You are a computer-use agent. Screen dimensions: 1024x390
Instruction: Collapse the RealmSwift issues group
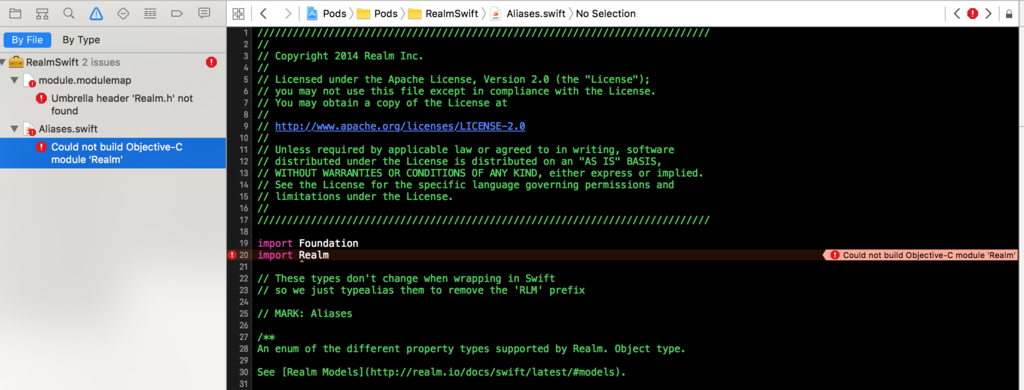(3, 62)
